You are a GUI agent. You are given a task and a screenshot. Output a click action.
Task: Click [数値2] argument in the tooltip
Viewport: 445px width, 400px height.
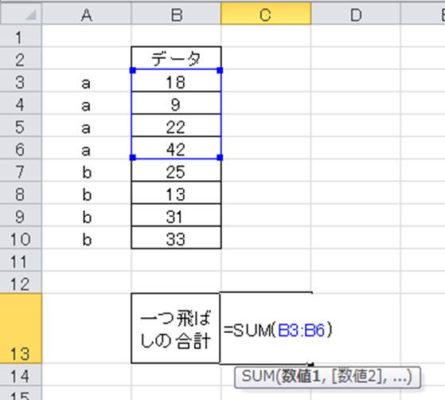358,377
